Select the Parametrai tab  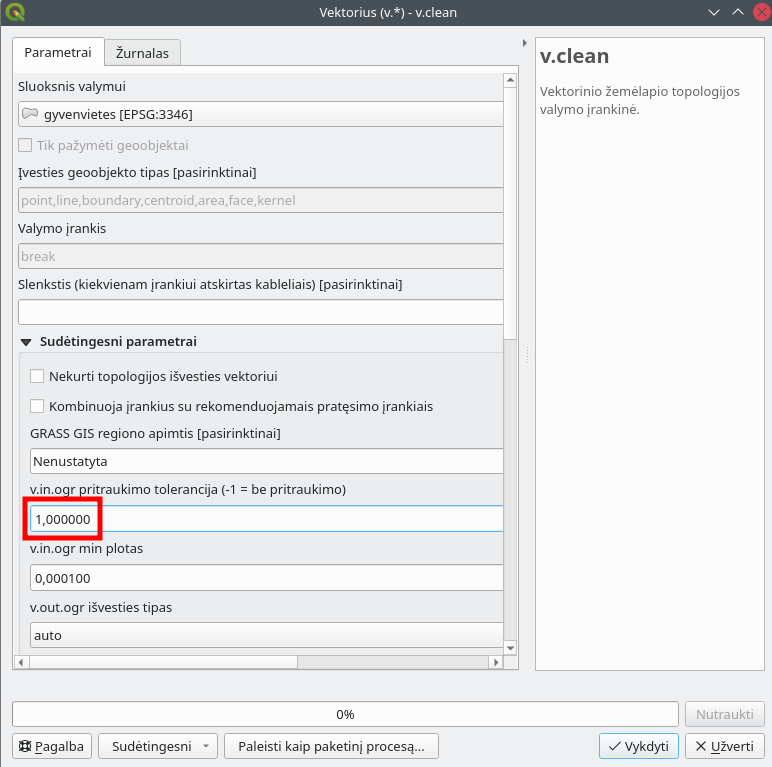58,52
